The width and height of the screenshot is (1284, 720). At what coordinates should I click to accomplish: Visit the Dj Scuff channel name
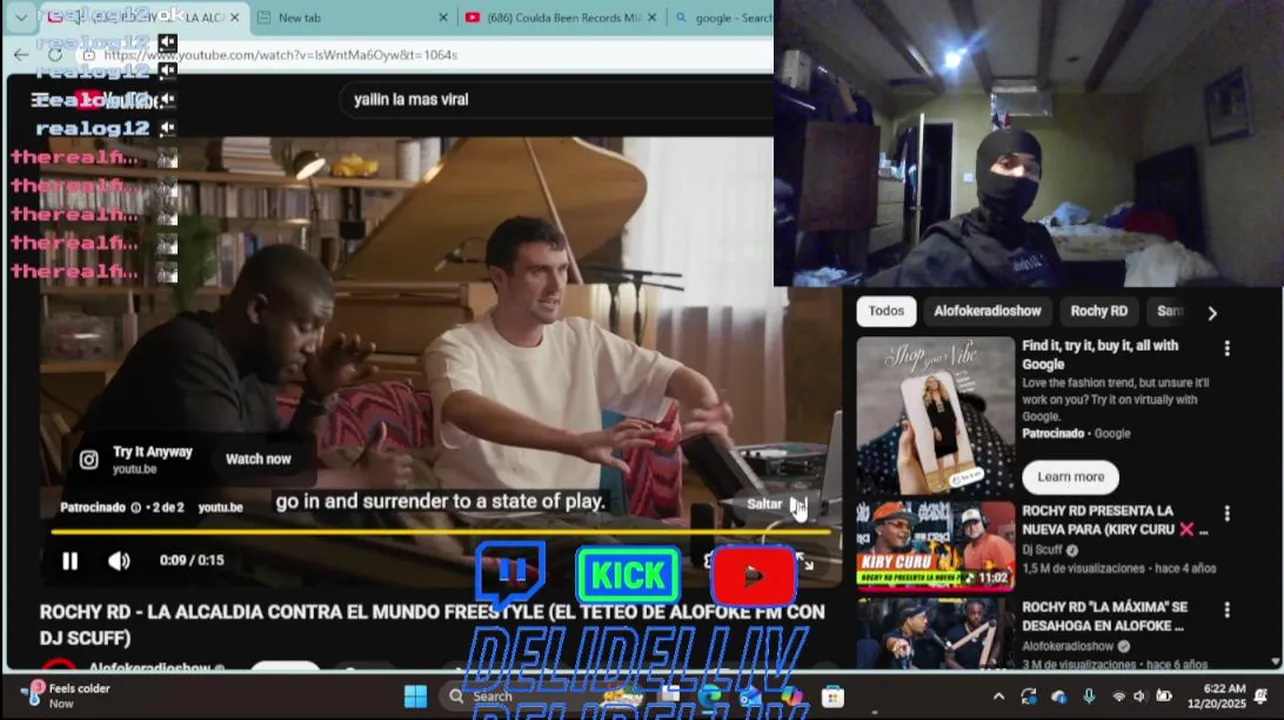click(x=1042, y=550)
